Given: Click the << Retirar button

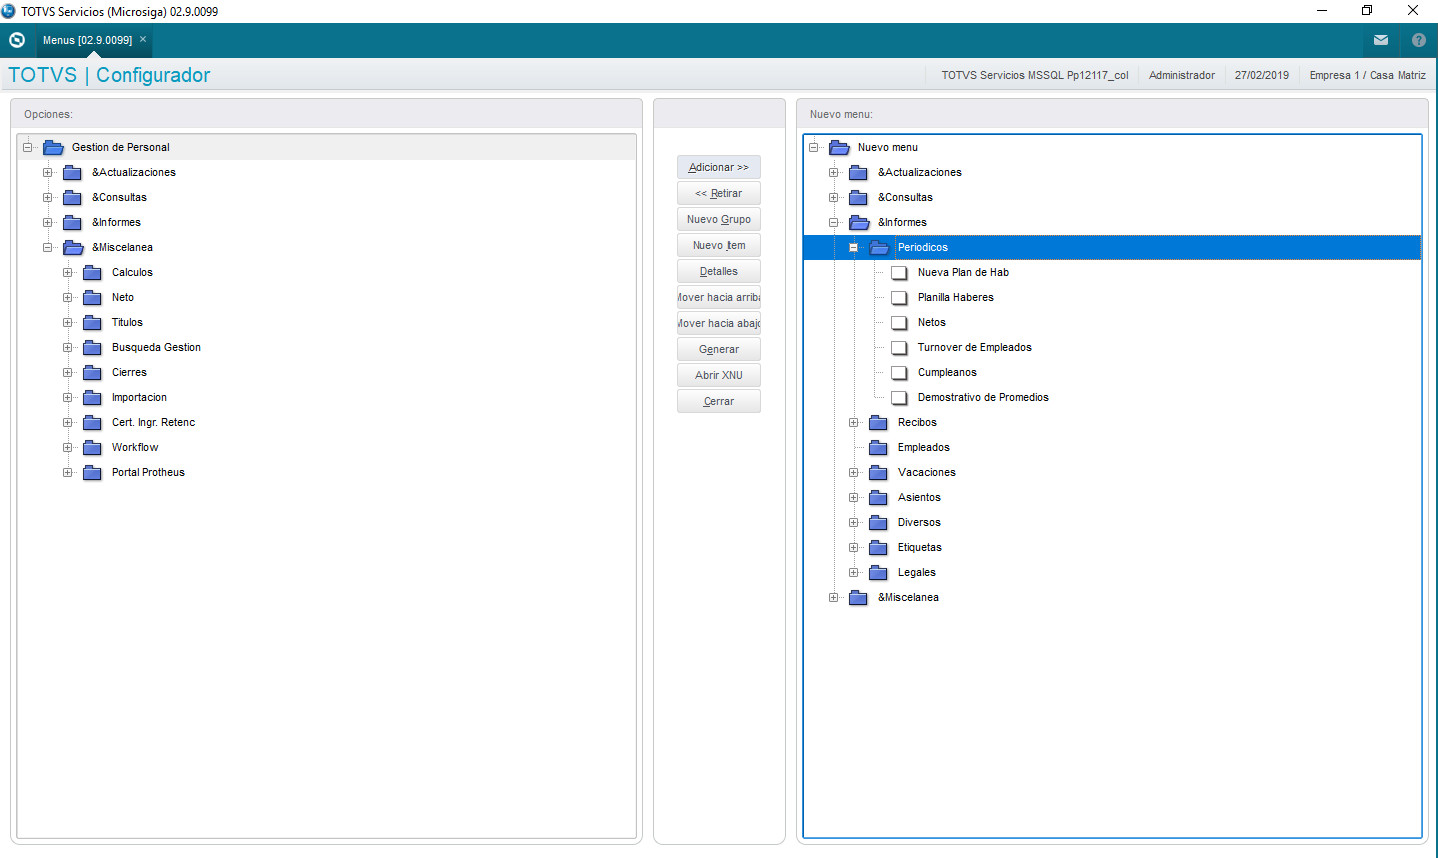Looking at the screenshot, I should point(719,193).
